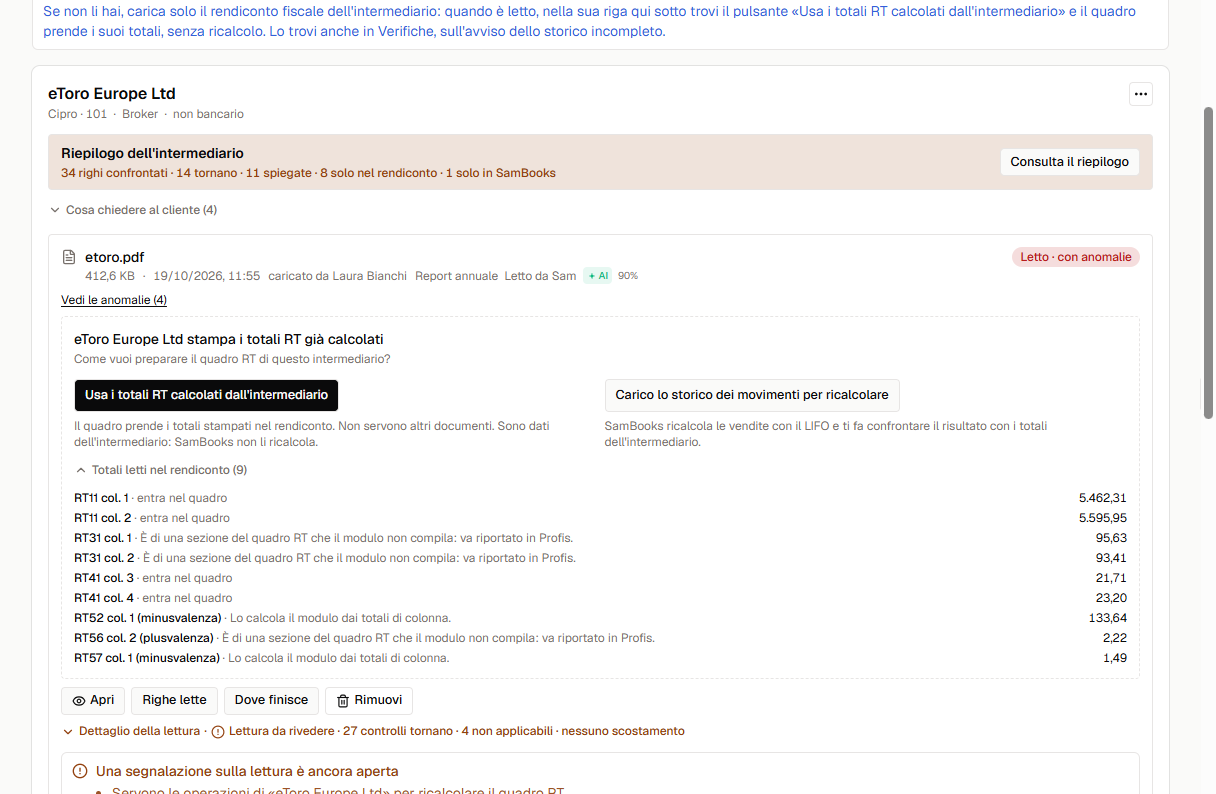
Task: Click the page vertical scrollbar thumb
Action: (x=1208, y=262)
